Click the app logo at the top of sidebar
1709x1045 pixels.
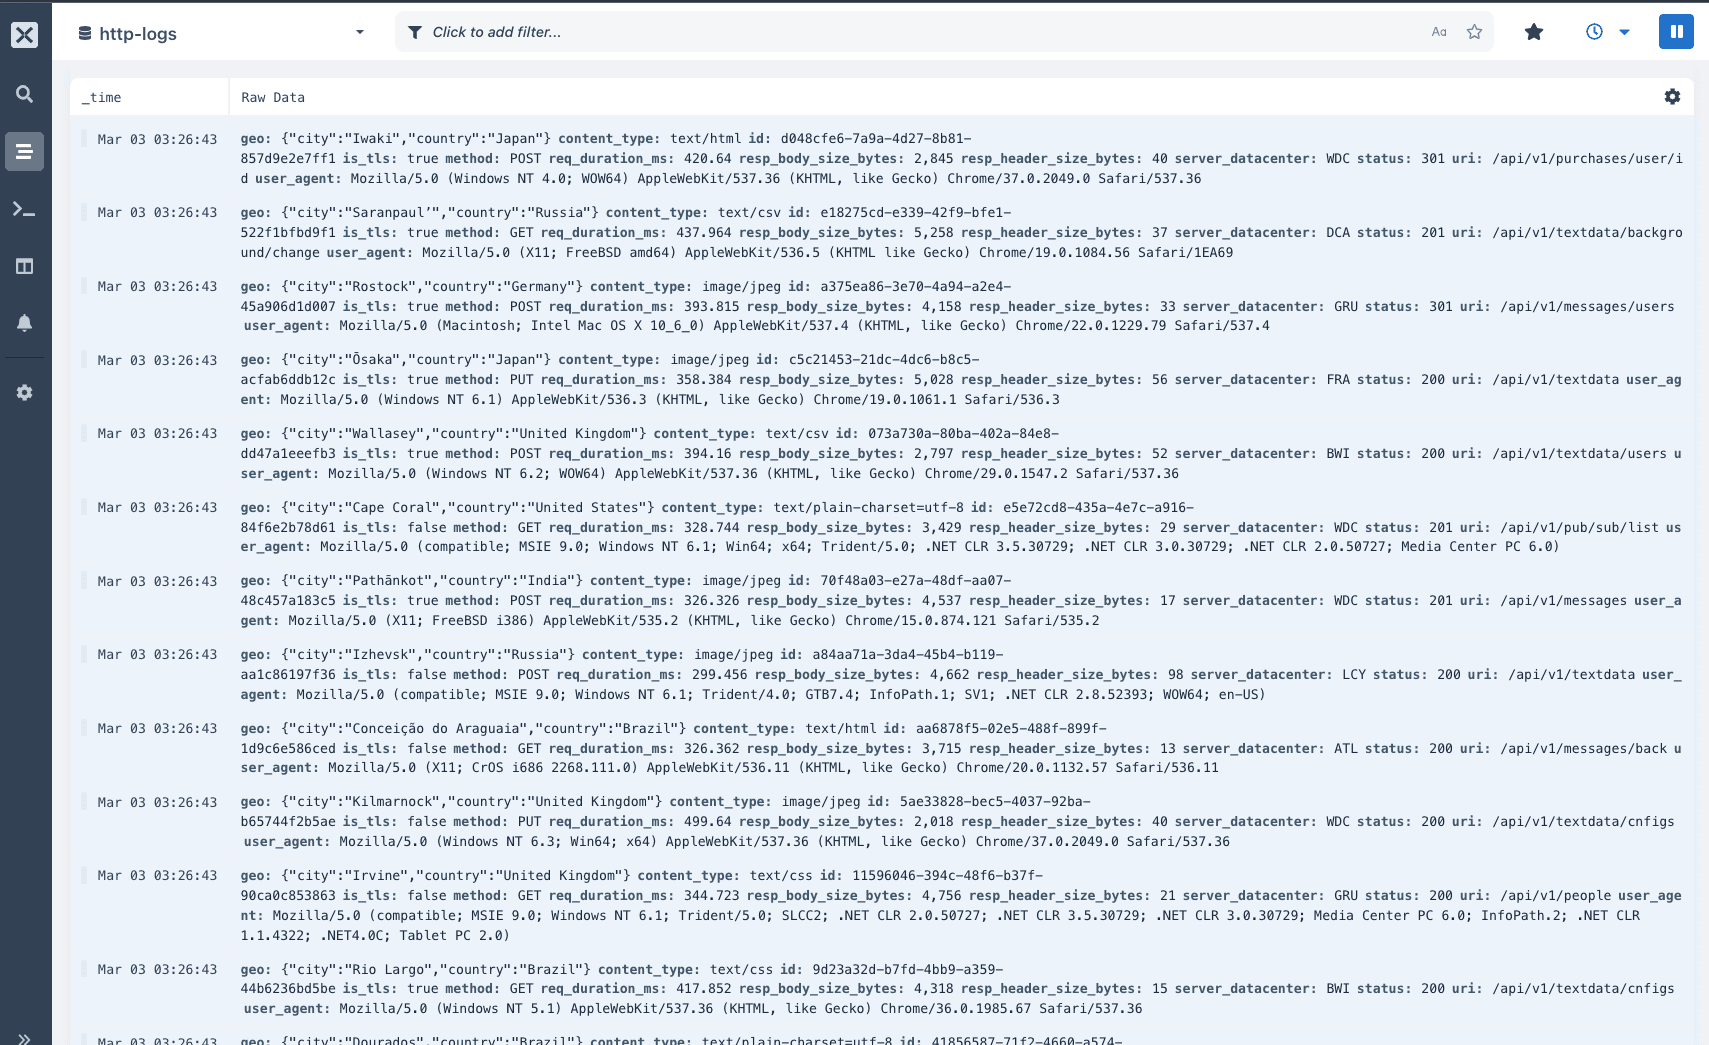(x=24, y=32)
